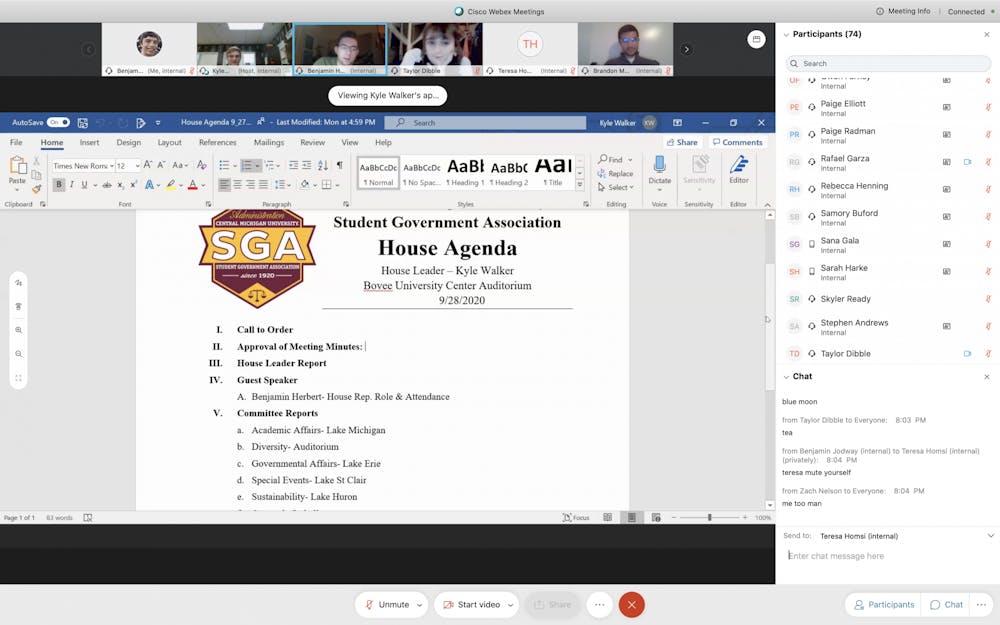Click the video layout grid icon
Image resolution: width=1000 pixels, height=625 pixels.
click(x=756, y=39)
